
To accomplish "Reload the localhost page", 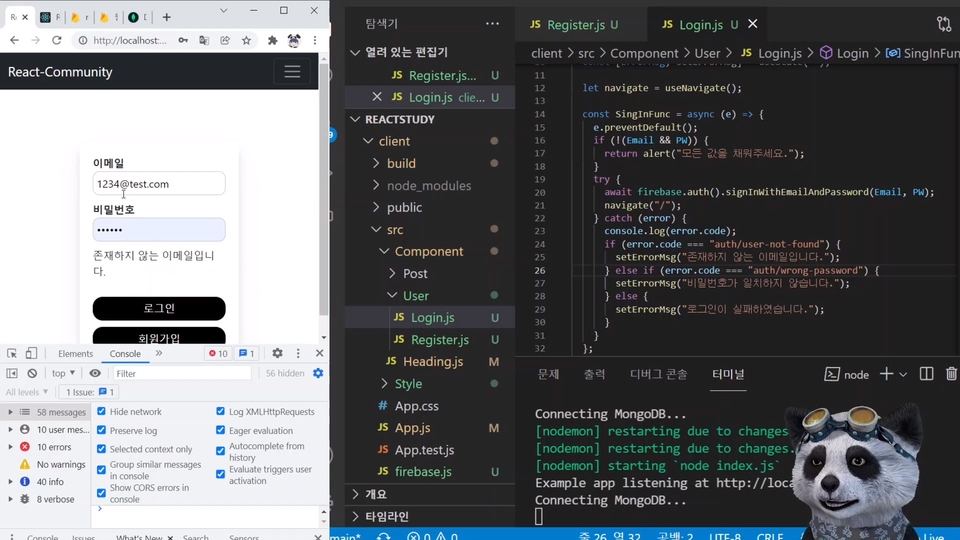I will 56,40.
